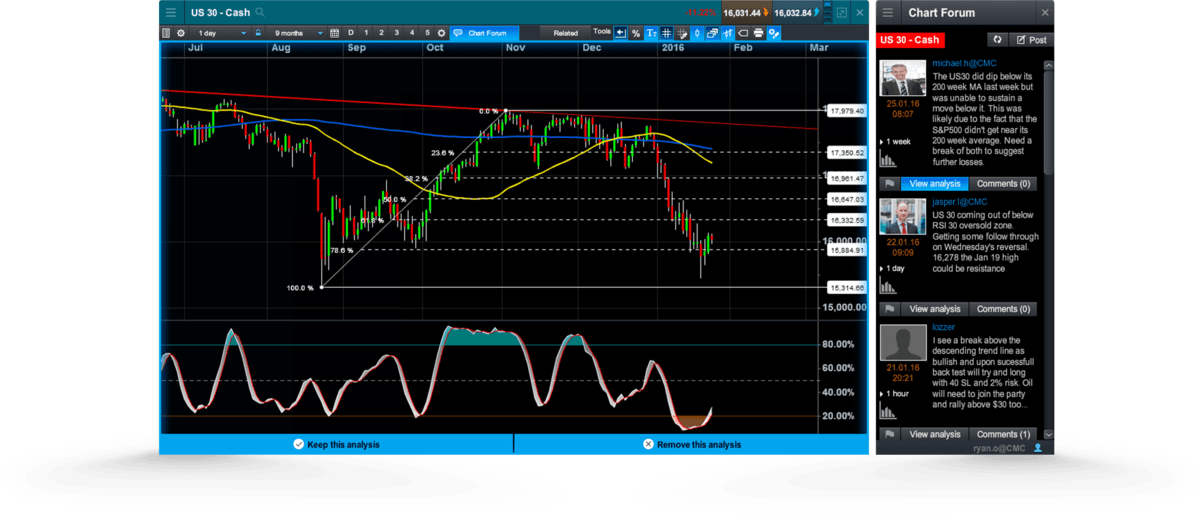Click Keep this analysis
Viewport: 1200px width, 514px height.
pyautogui.click(x=336, y=444)
